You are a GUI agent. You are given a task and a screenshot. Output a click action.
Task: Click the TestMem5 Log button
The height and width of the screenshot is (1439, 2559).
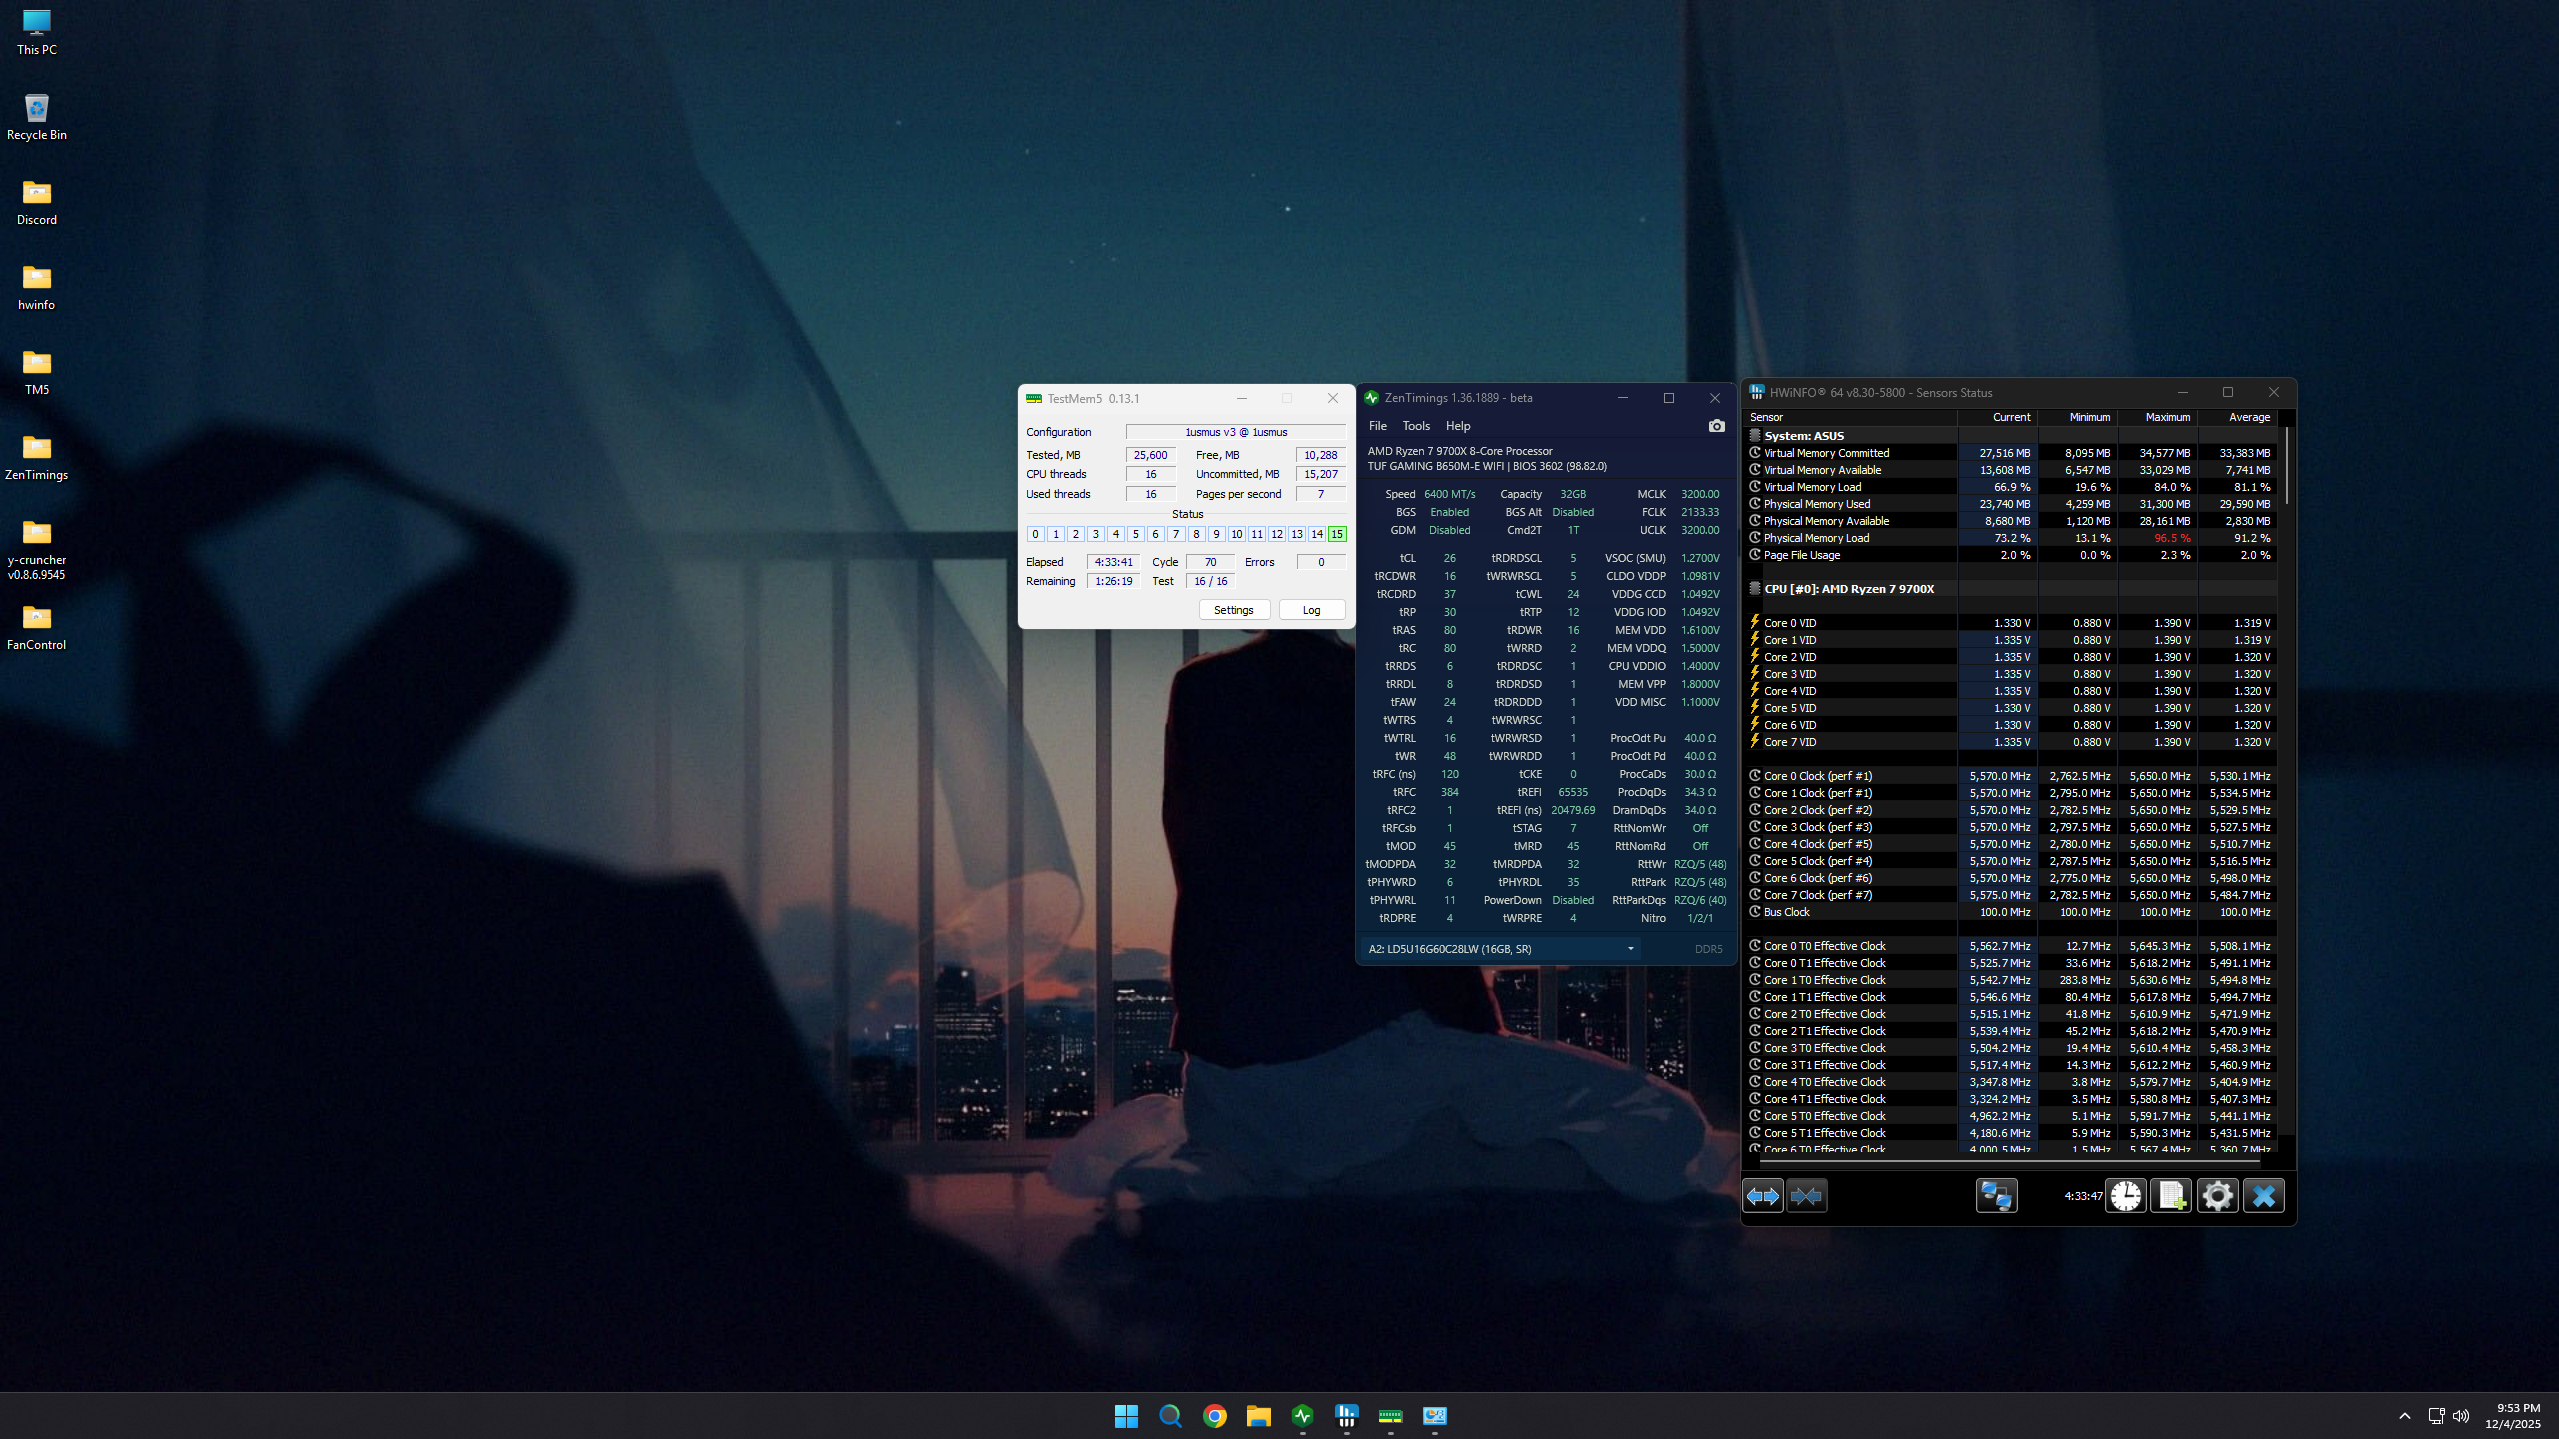click(x=1311, y=610)
